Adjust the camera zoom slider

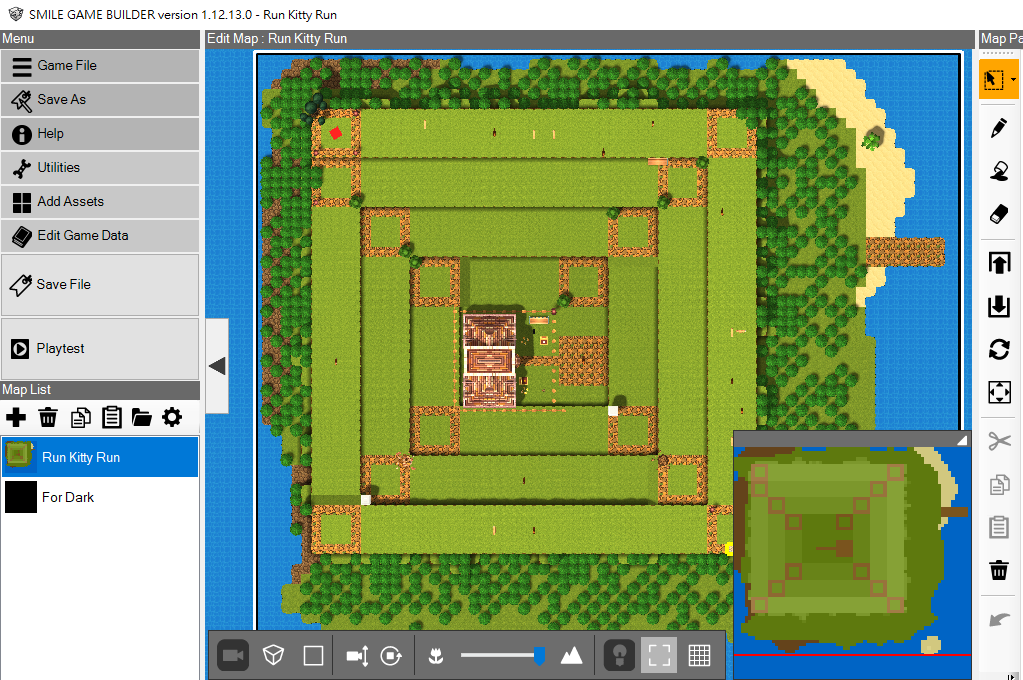coord(503,655)
